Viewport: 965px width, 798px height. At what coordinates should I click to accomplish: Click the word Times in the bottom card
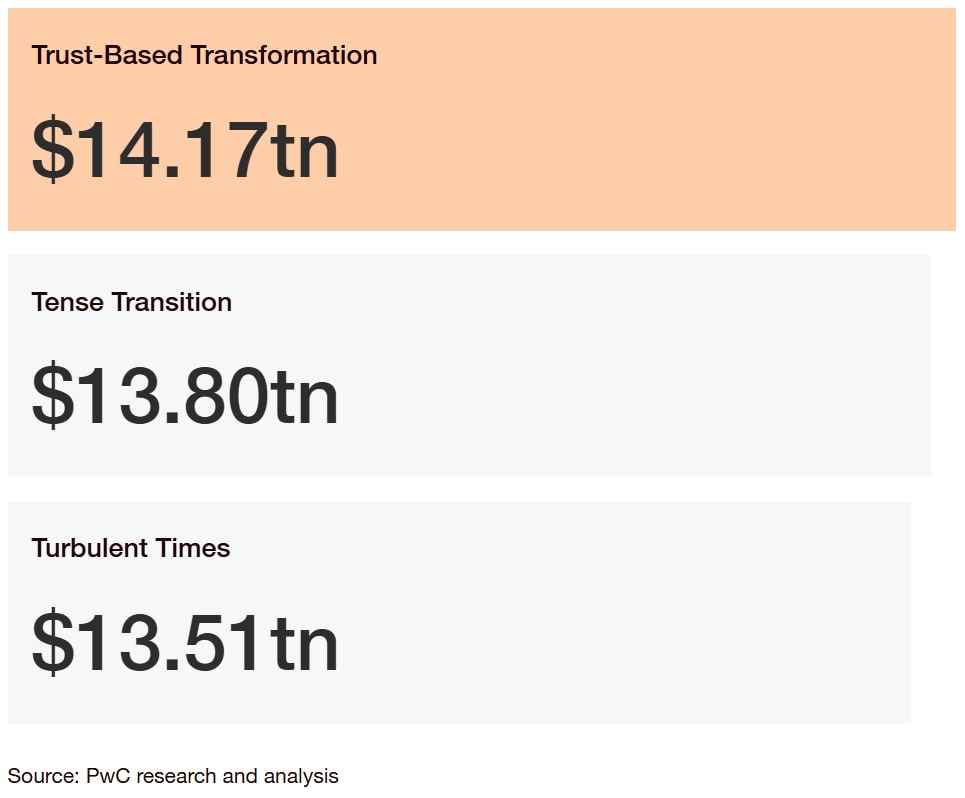tap(193, 548)
